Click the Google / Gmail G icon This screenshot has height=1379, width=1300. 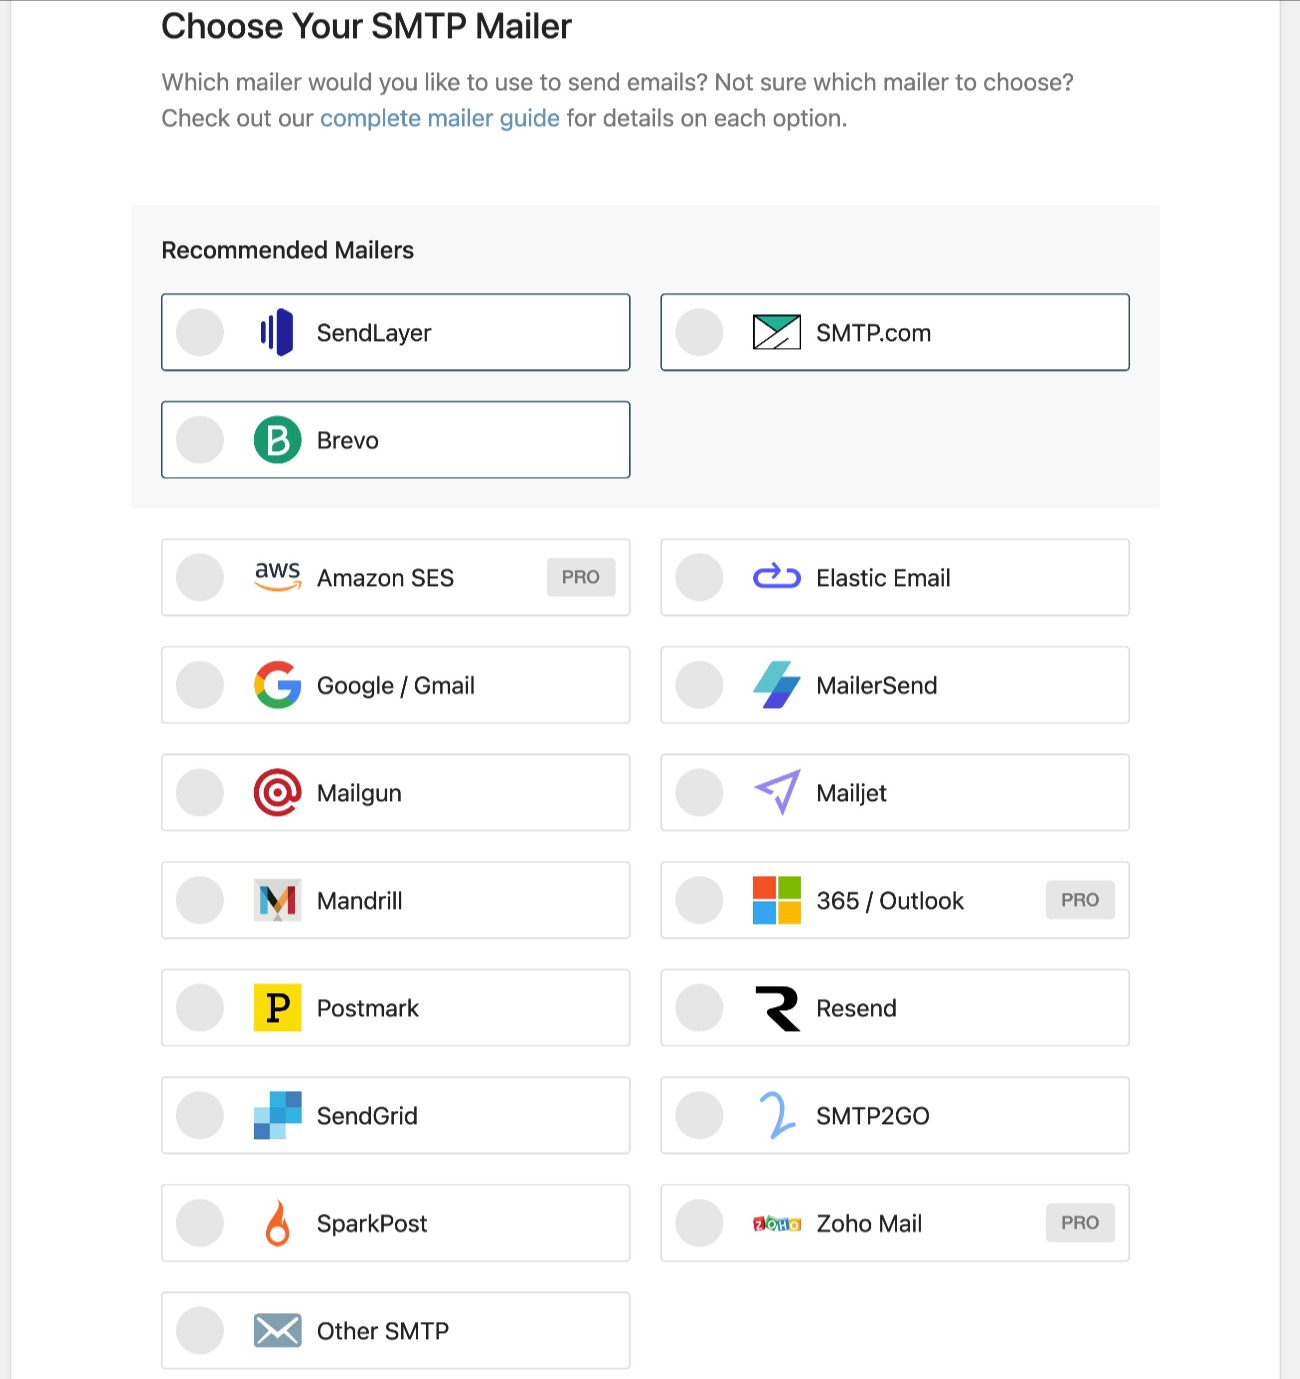pyautogui.click(x=278, y=685)
